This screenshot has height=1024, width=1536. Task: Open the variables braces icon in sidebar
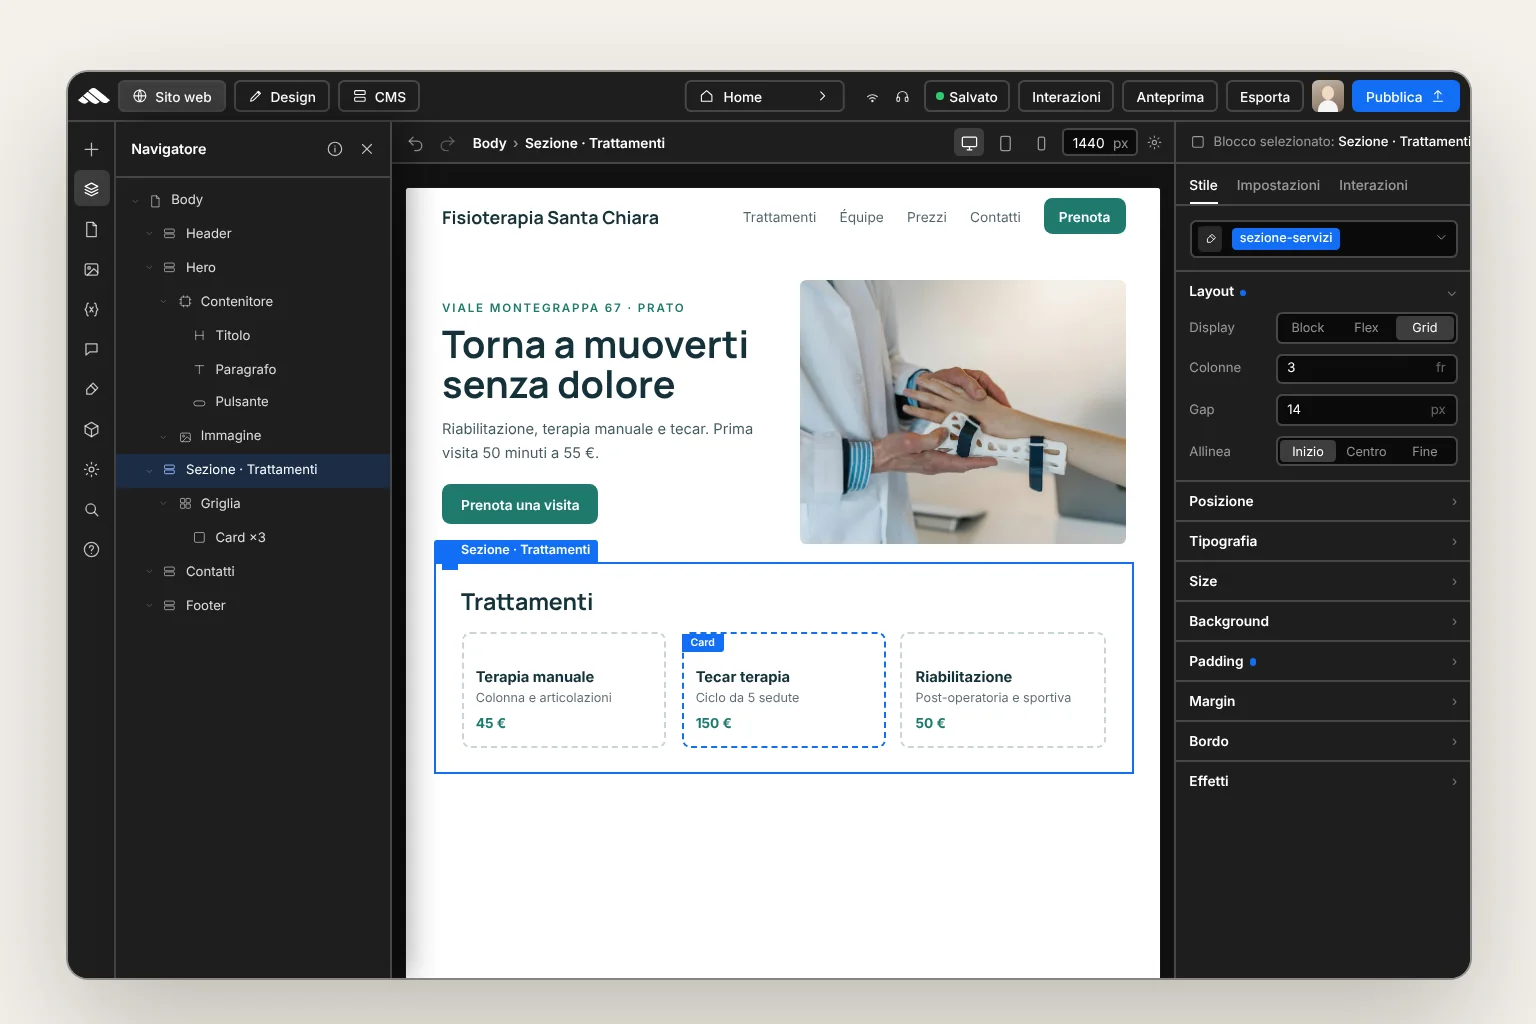(91, 309)
